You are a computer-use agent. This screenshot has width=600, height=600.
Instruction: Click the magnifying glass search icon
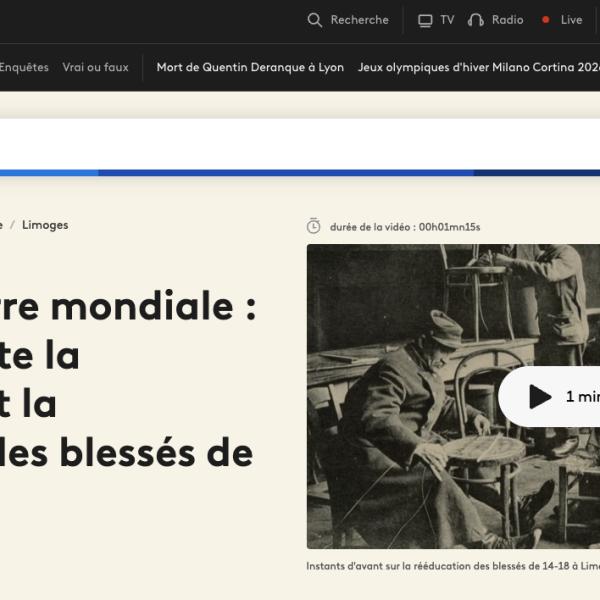315,20
